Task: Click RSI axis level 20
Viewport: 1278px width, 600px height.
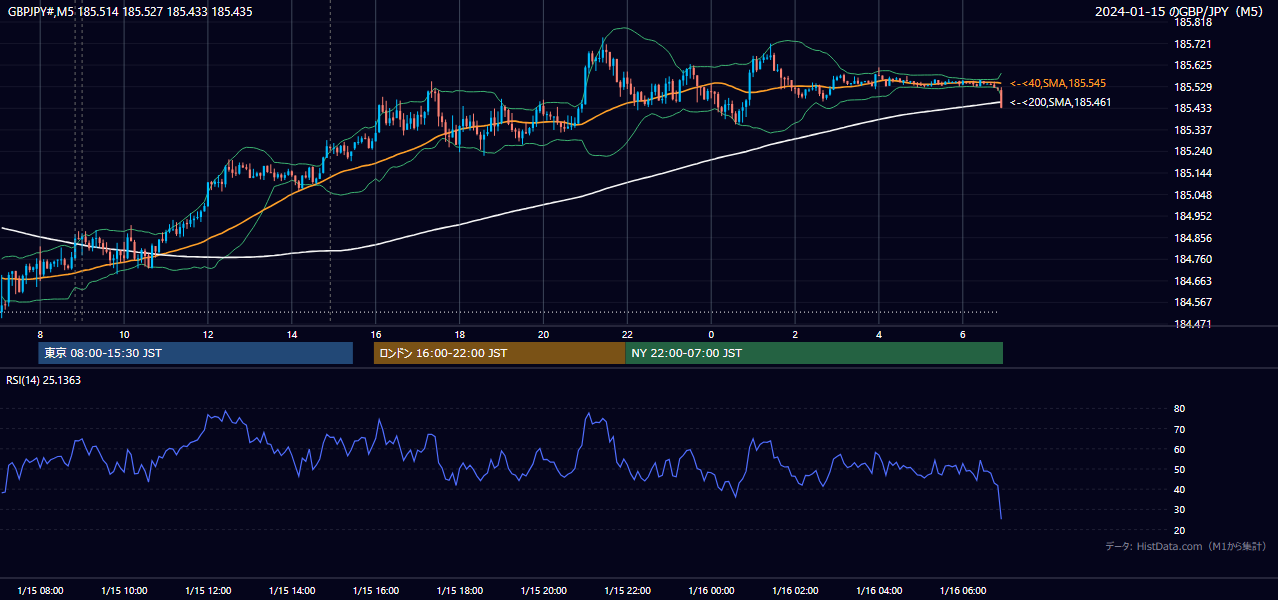Action: pos(1179,530)
